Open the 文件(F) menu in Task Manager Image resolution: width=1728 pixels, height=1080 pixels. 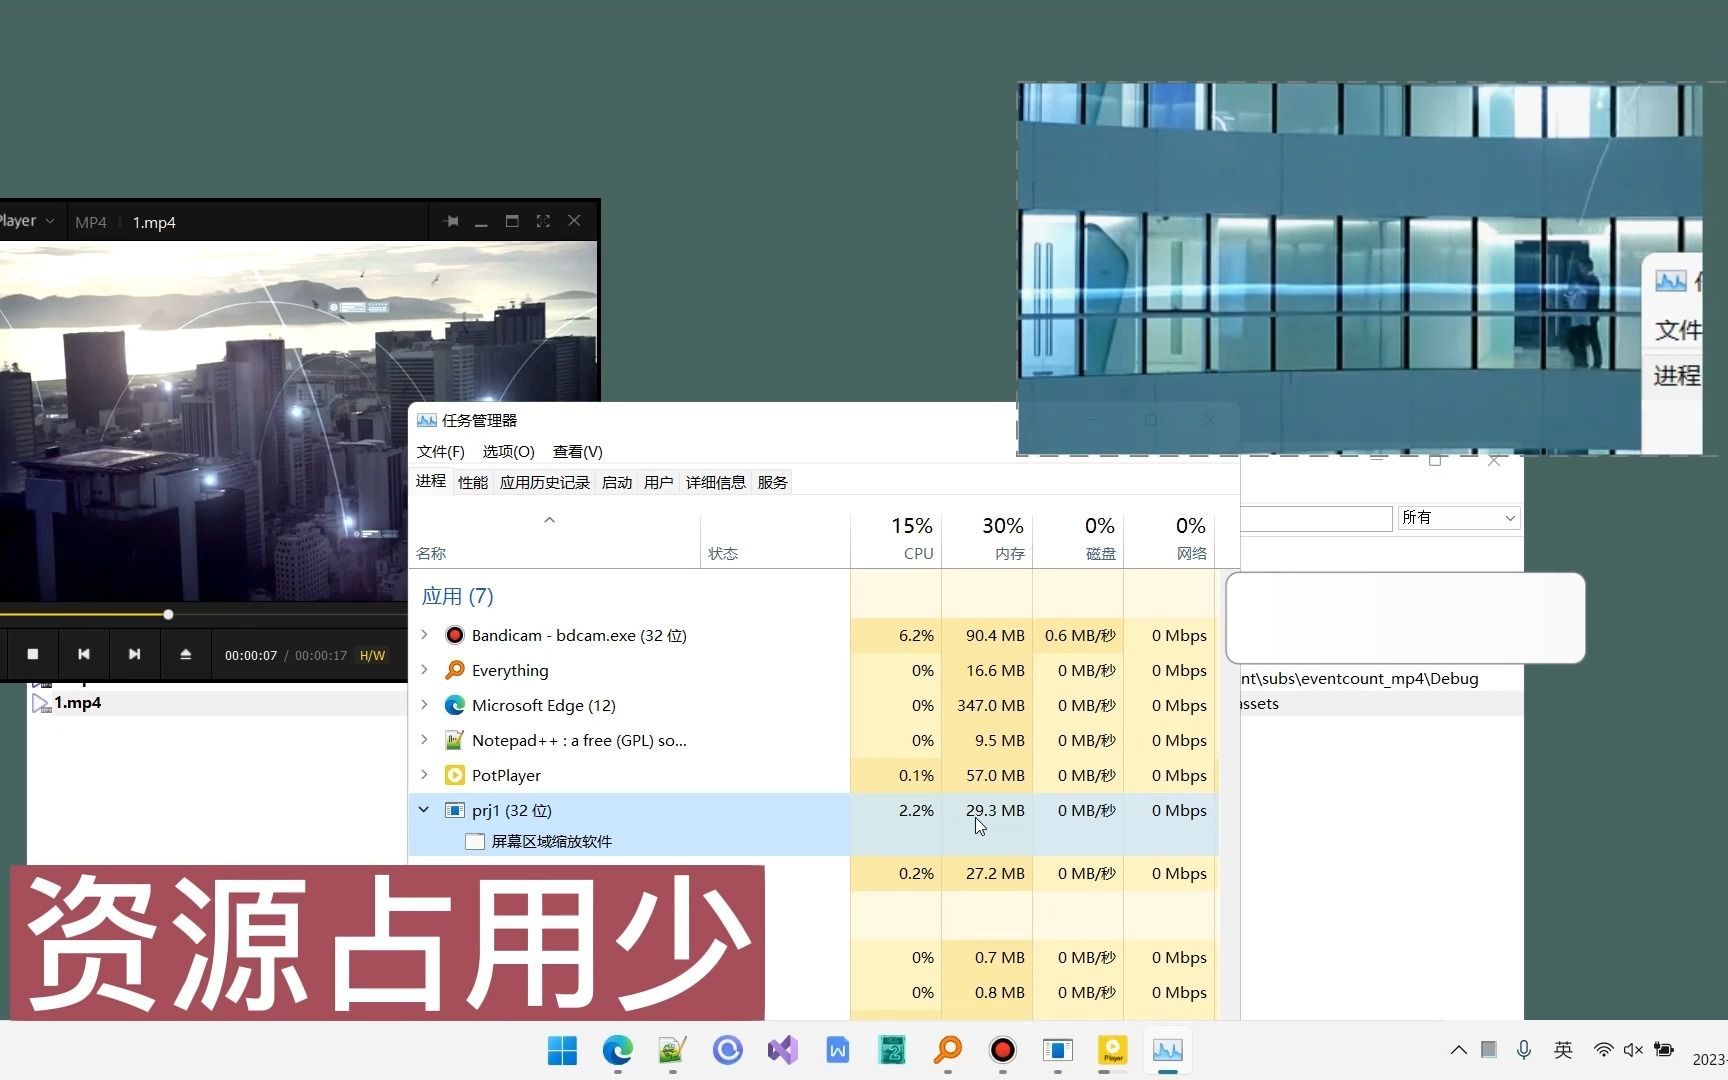(x=440, y=452)
